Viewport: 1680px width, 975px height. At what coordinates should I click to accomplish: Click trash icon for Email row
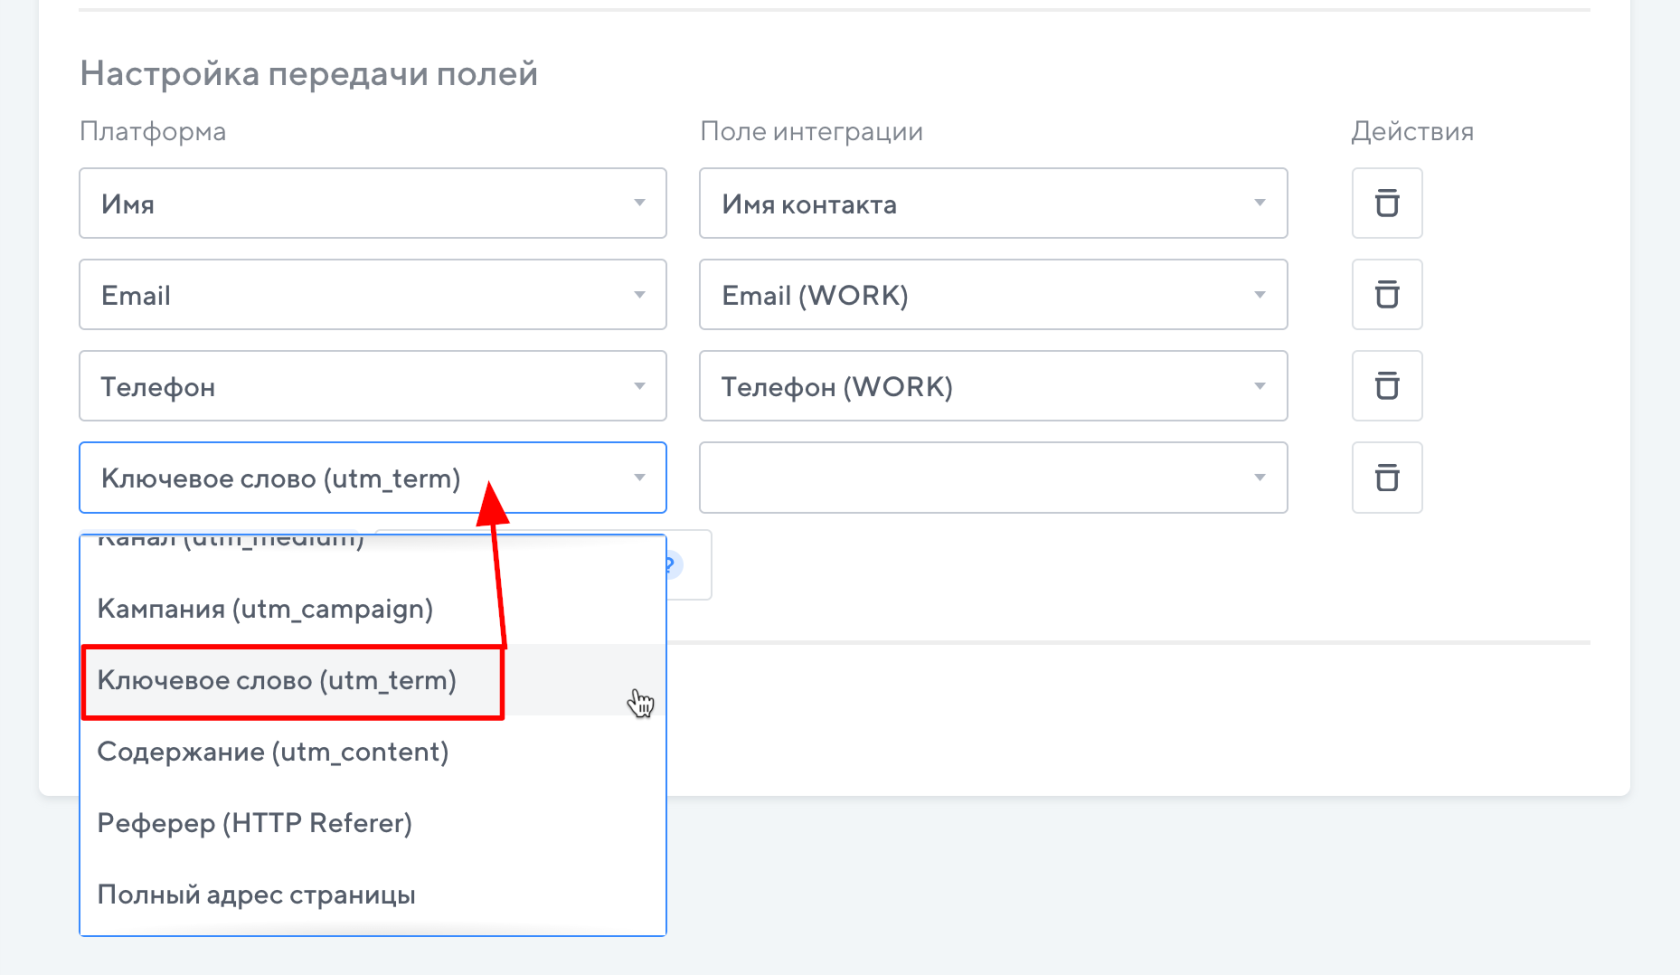1386,295
